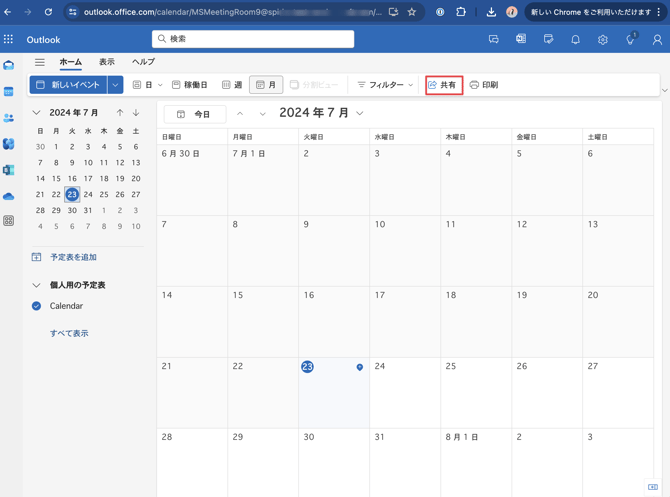Open the app launcher waffle icon
Image resolution: width=670 pixels, height=497 pixels.
[x=9, y=40]
